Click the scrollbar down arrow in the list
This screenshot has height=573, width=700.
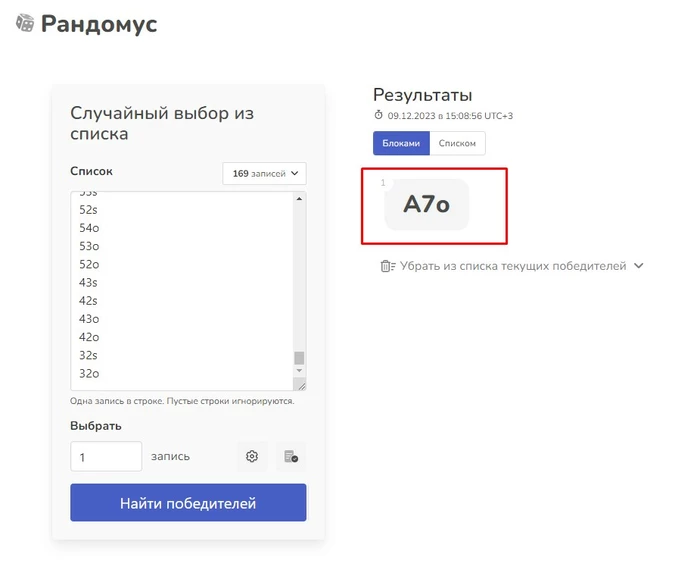[x=299, y=370]
